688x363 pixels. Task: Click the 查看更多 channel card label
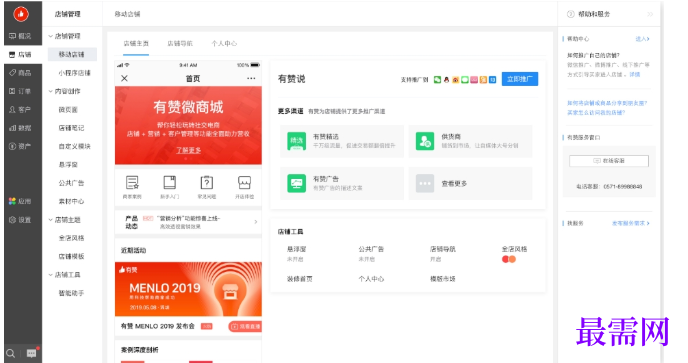coord(454,183)
